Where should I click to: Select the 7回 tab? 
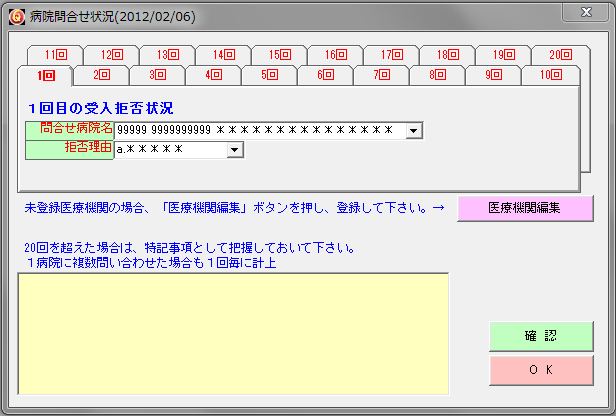pyautogui.click(x=381, y=74)
